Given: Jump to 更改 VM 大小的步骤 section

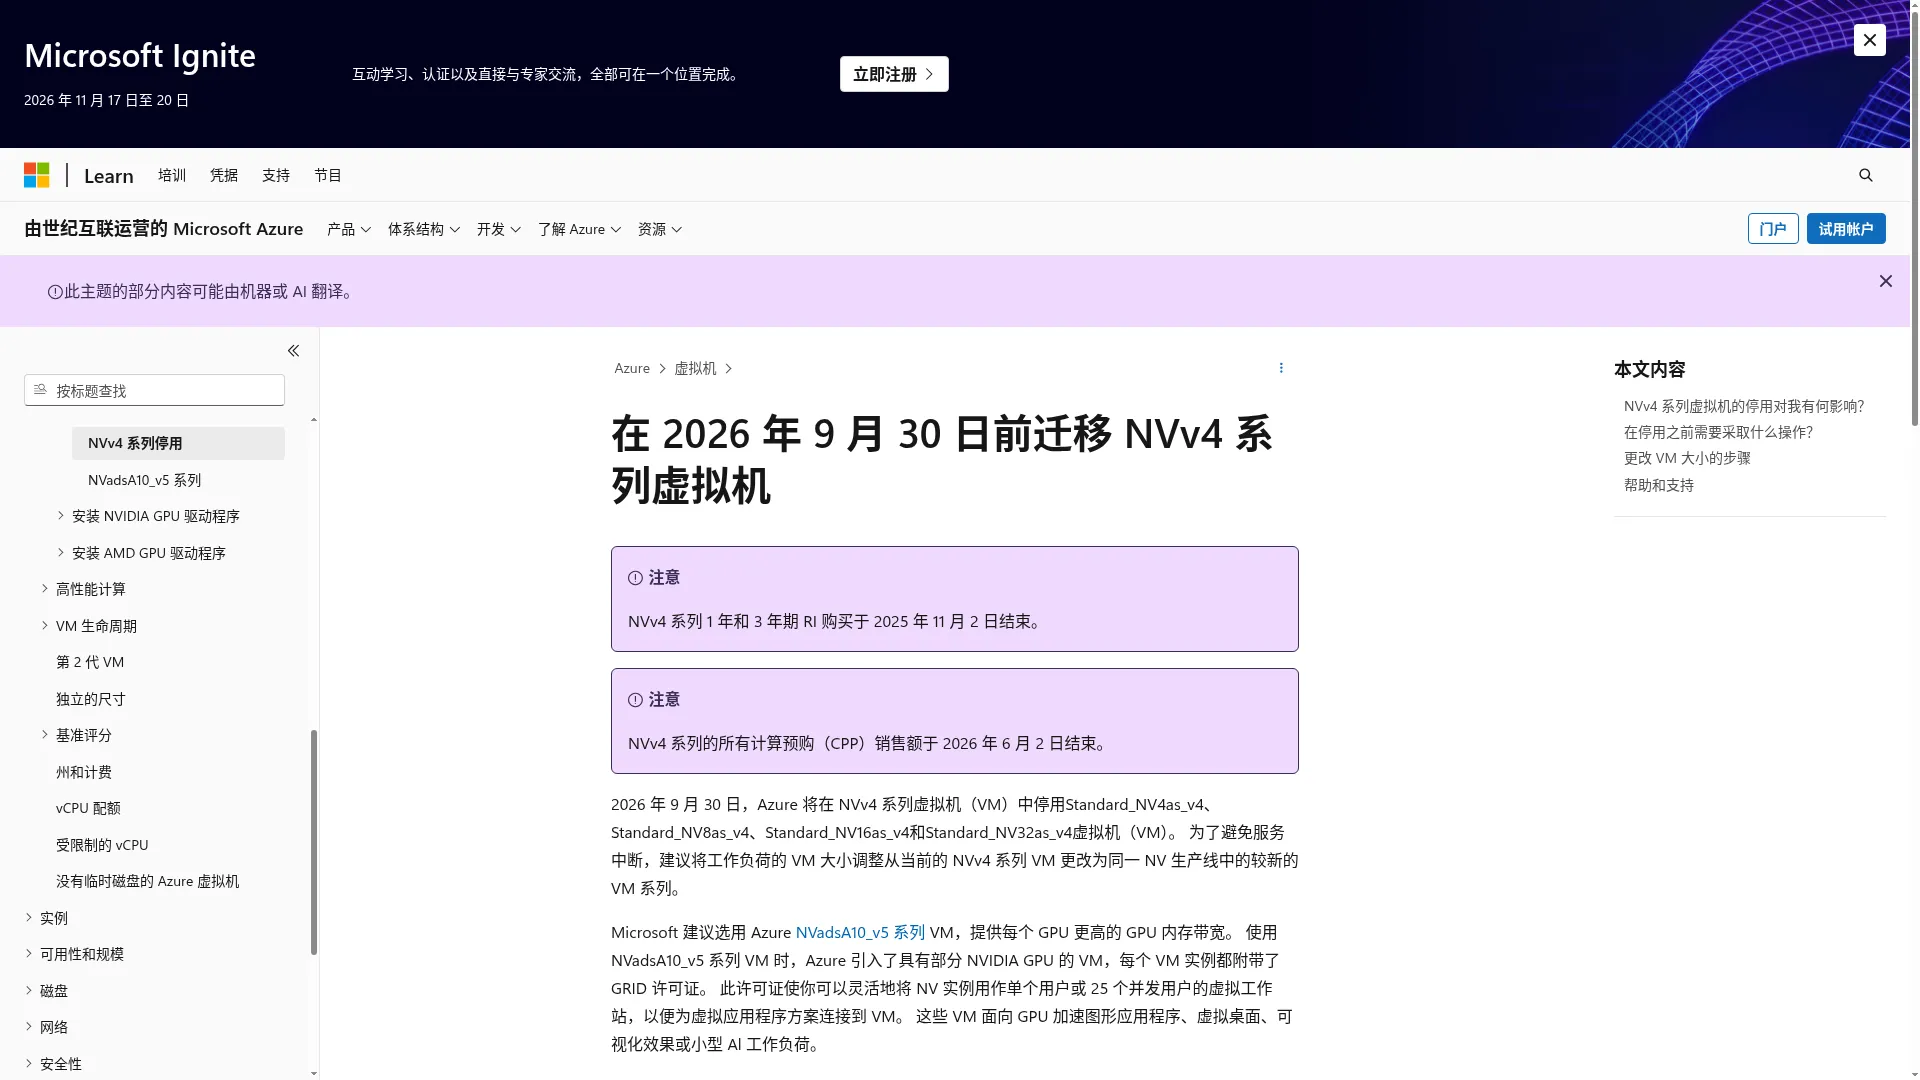Looking at the screenshot, I should (x=1687, y=458).
